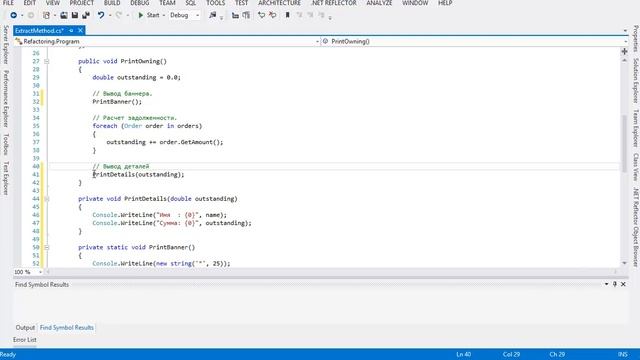The width and height of the screenshot is (640, 360).
Task: Click the Navigate Forward toolbar icon
Action: click(x=31, y=15)
